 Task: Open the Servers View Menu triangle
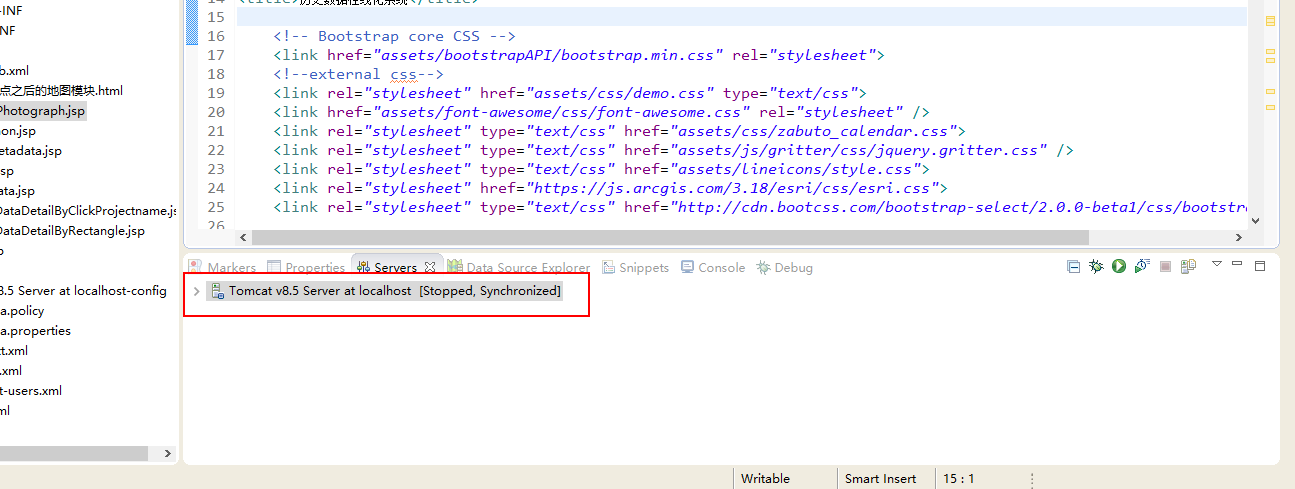[x=1217, y=265]
